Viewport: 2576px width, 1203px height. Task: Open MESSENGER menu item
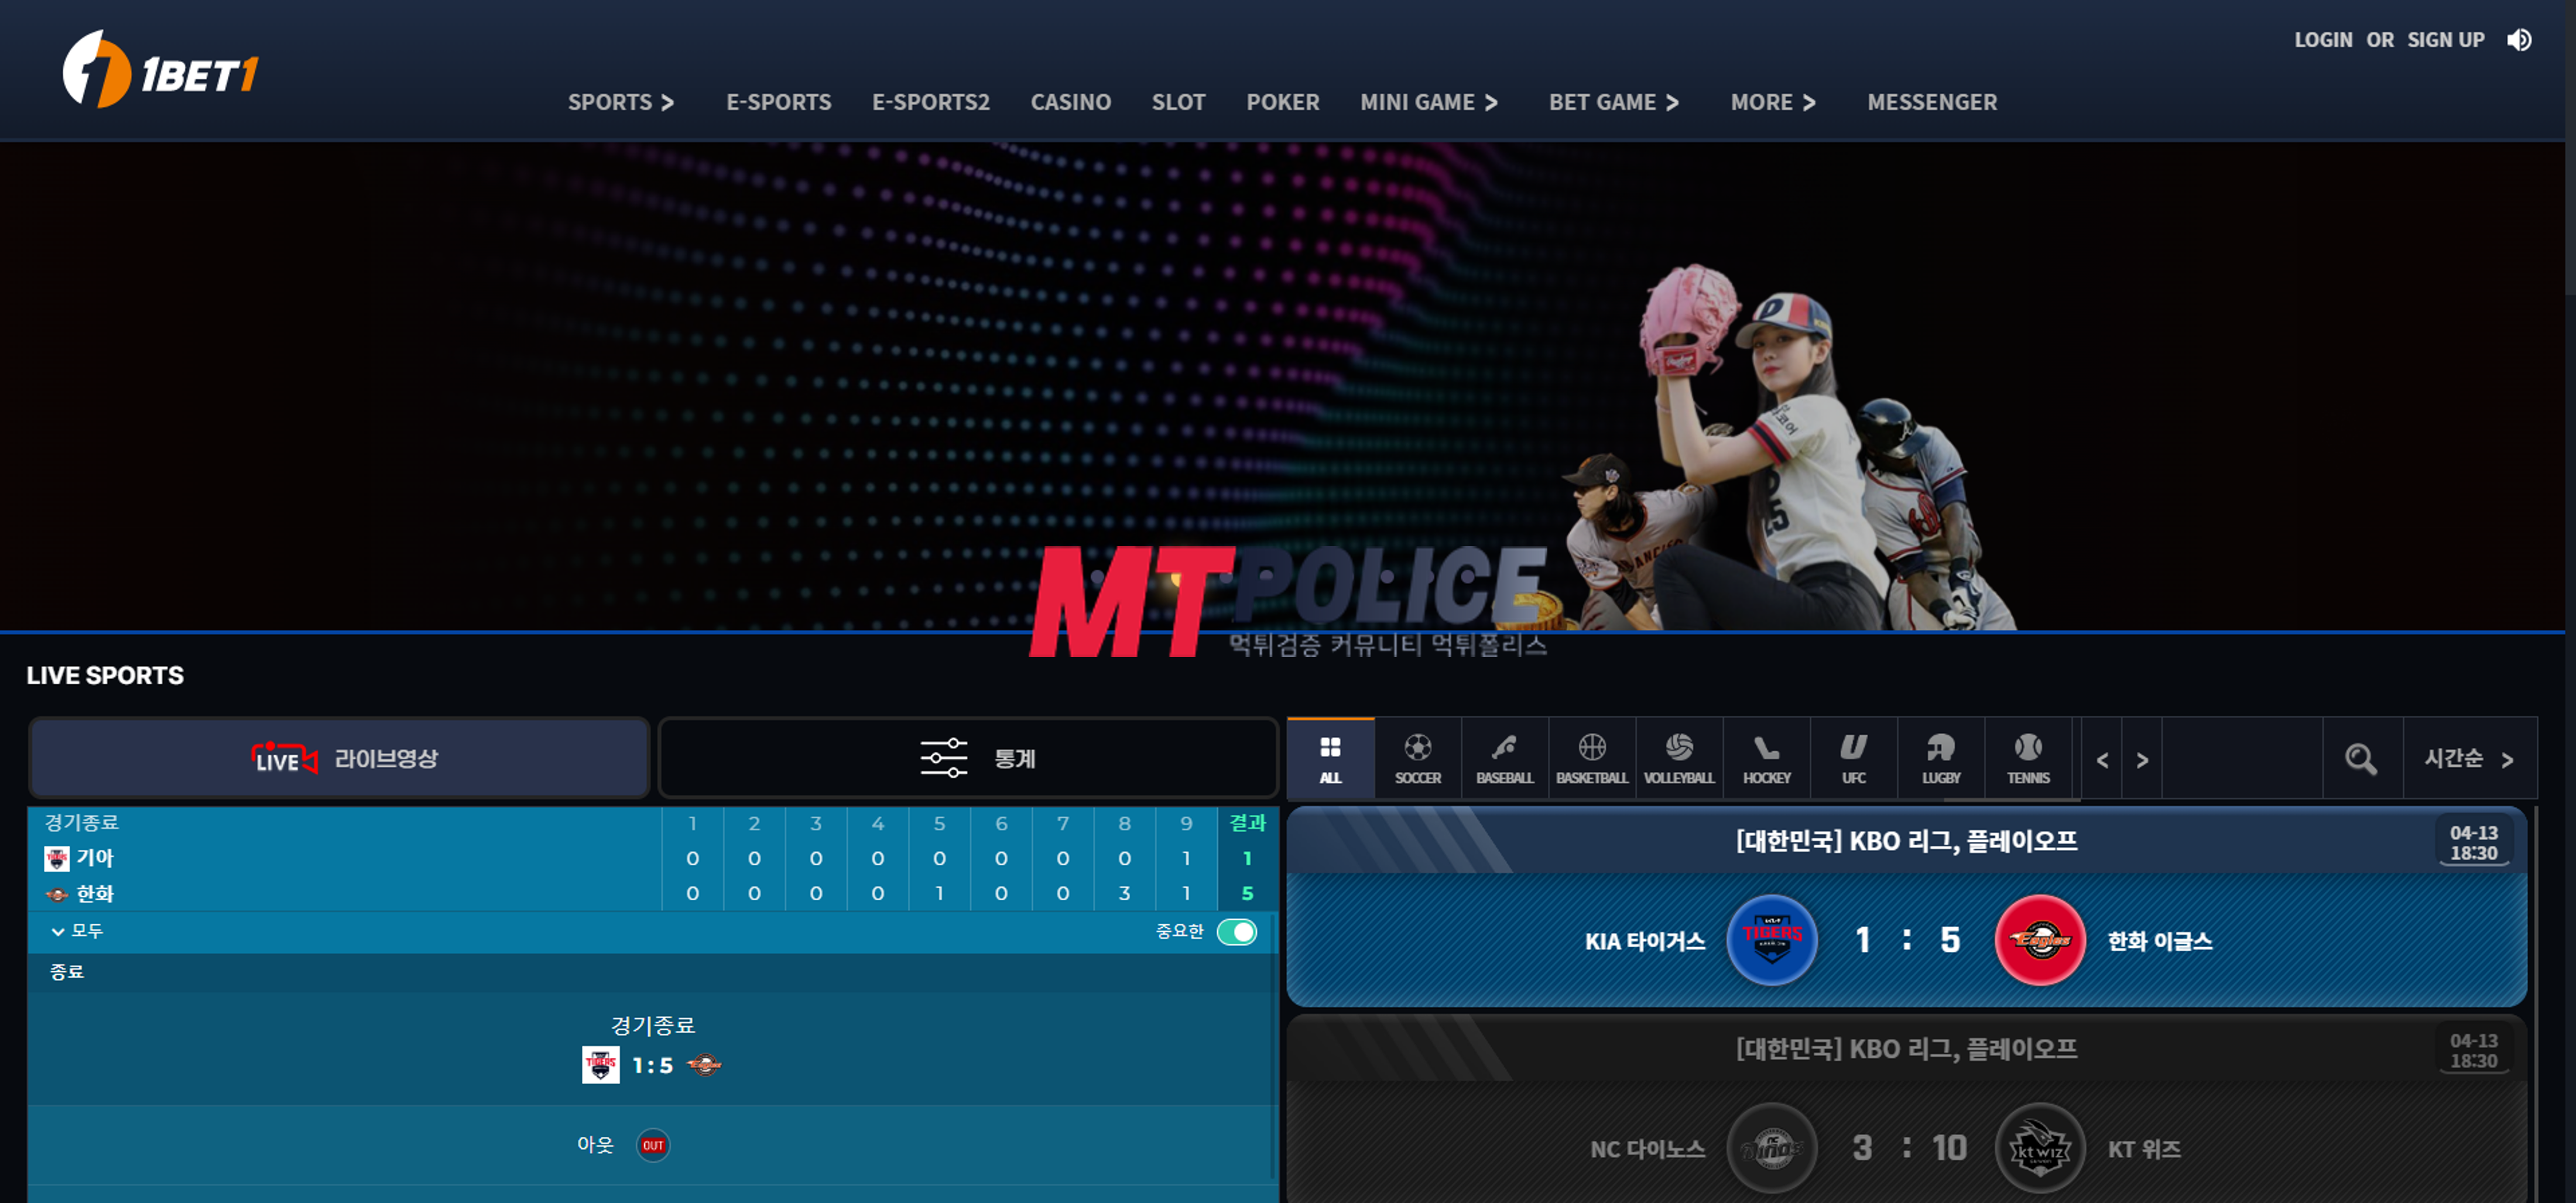pyautogui.click(x=1932, y=102)
